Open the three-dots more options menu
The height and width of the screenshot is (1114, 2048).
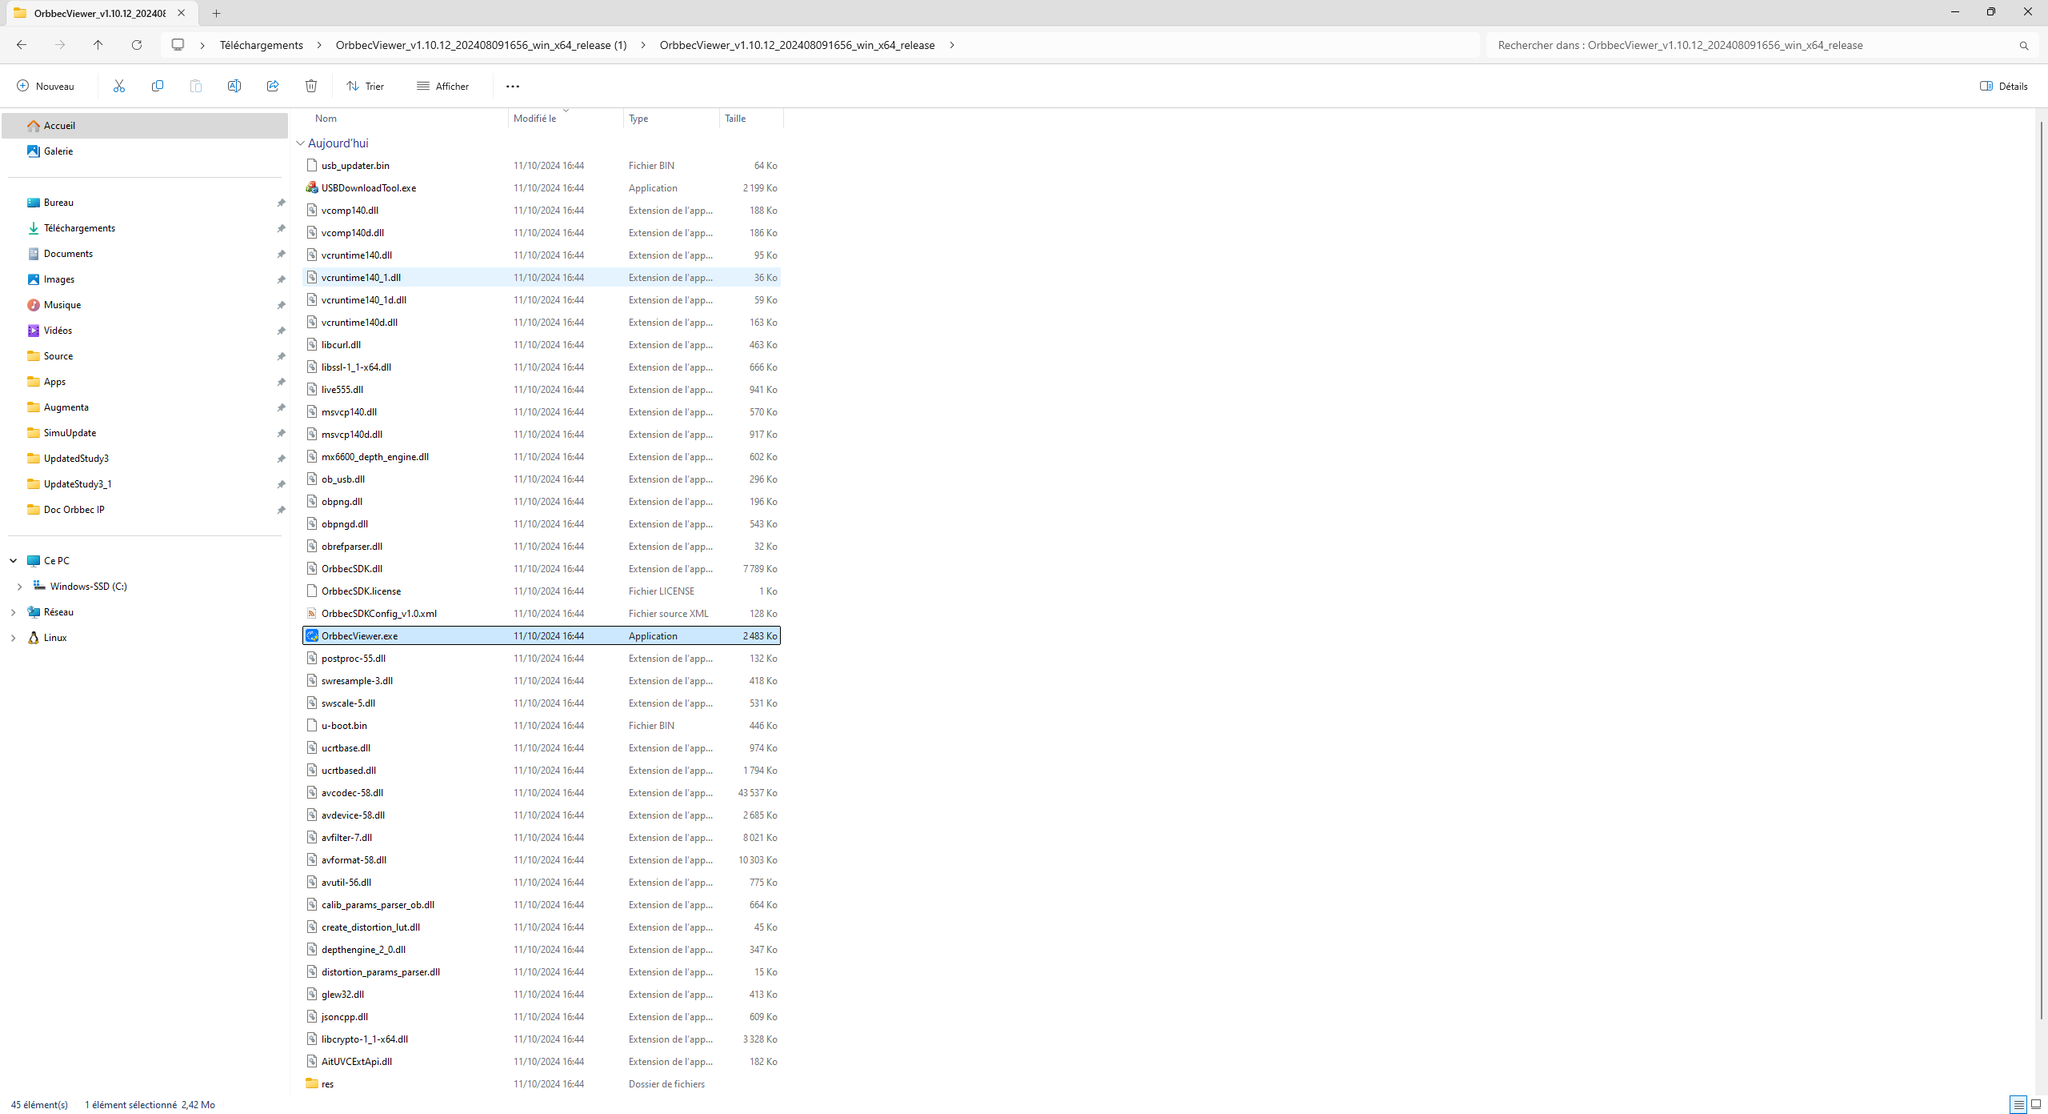(512, 86)
